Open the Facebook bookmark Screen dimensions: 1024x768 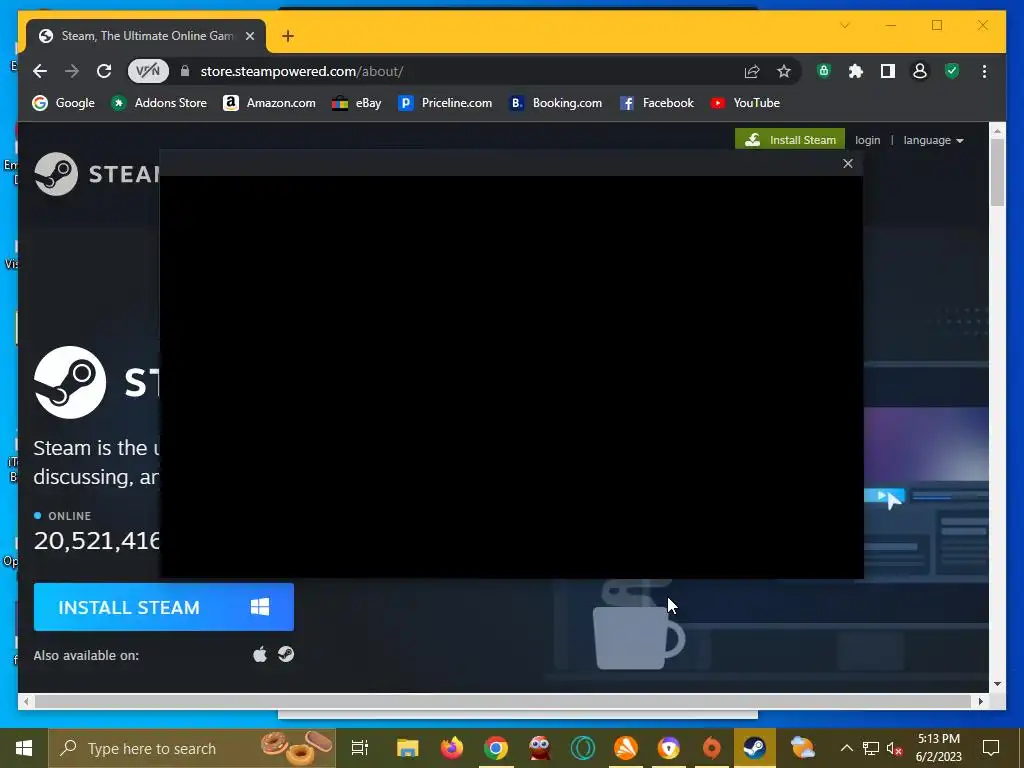(656, 103)
